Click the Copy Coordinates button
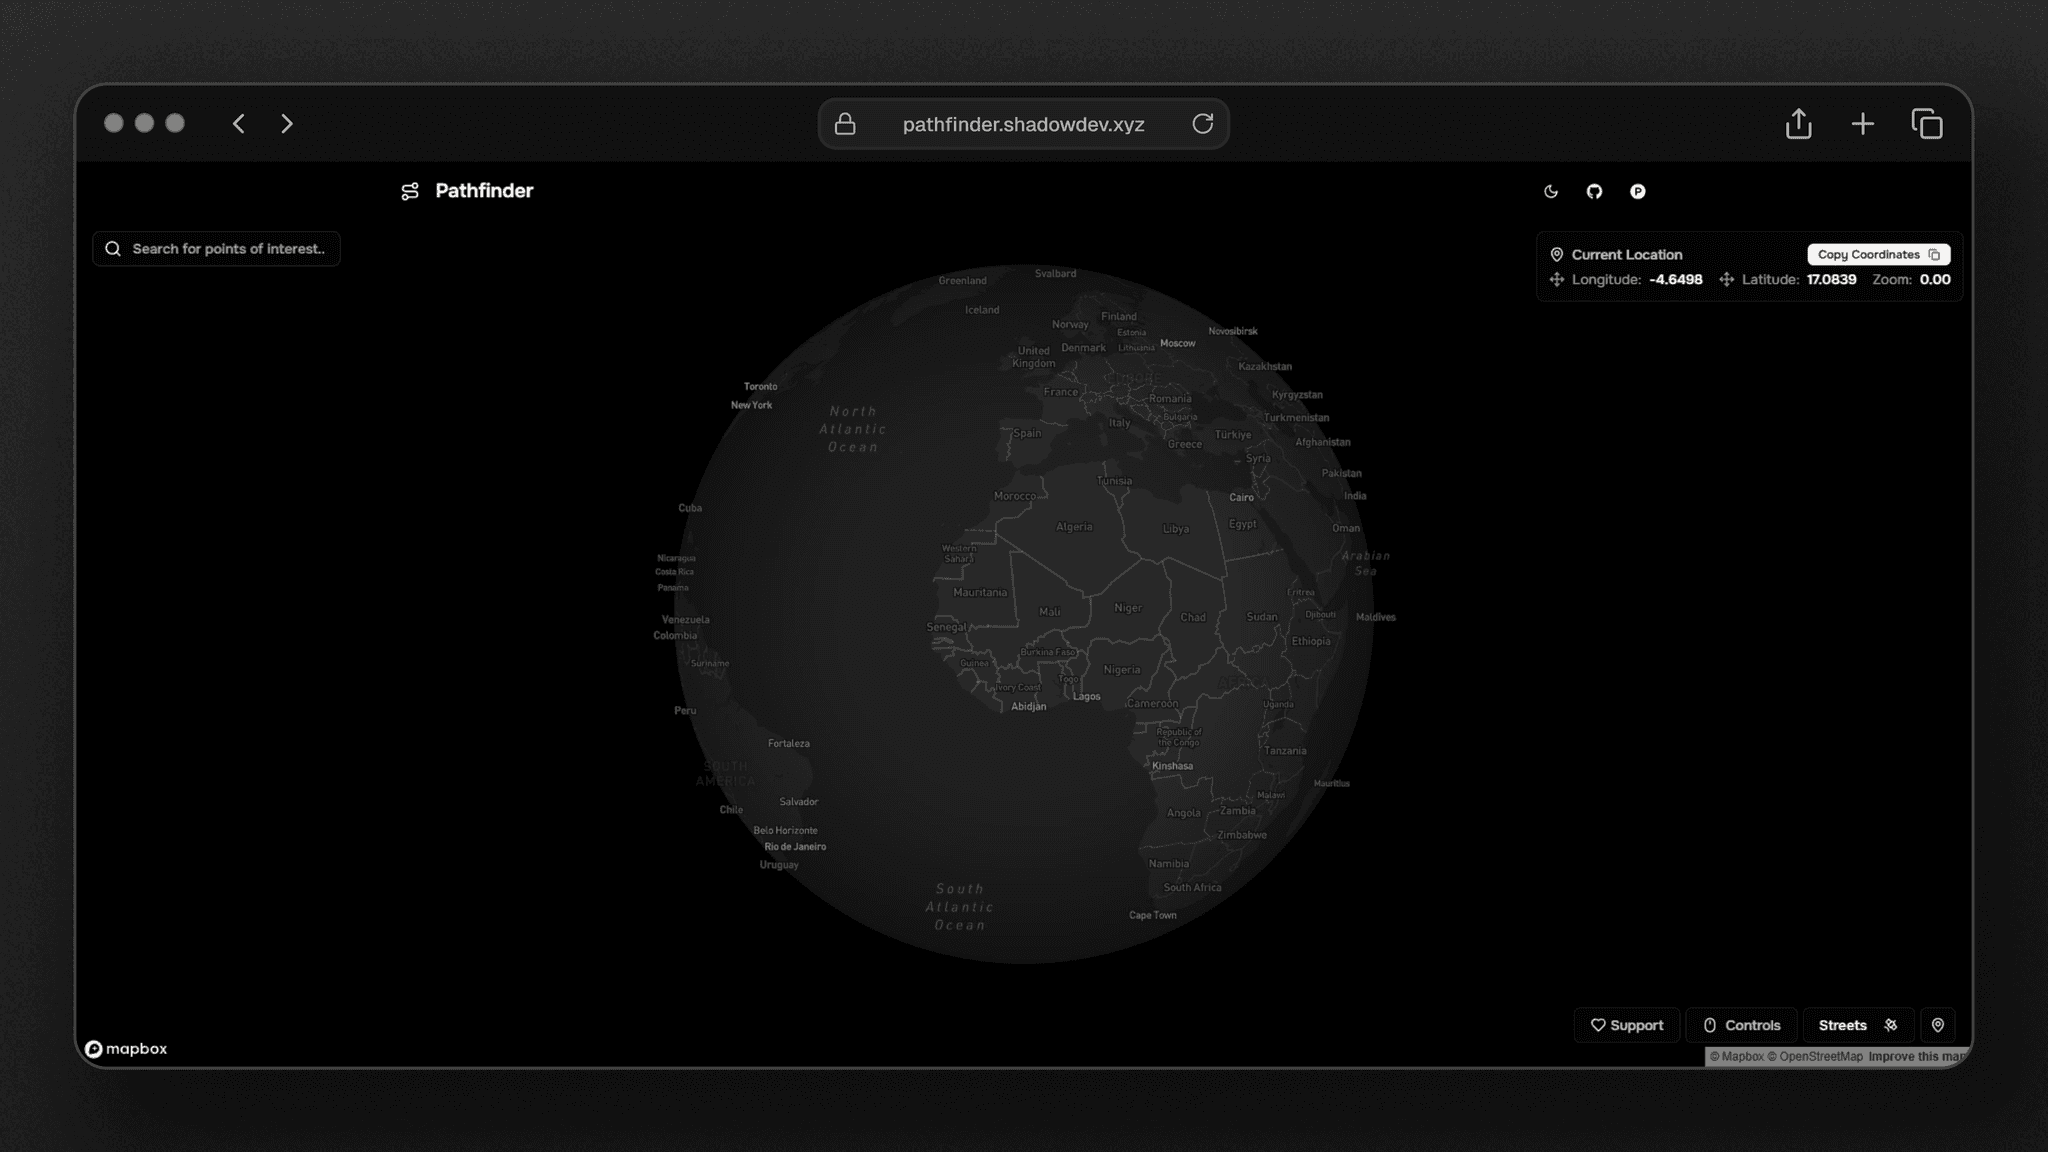This screenshot has height=1152, width=2048. (x=1877, y=255)
